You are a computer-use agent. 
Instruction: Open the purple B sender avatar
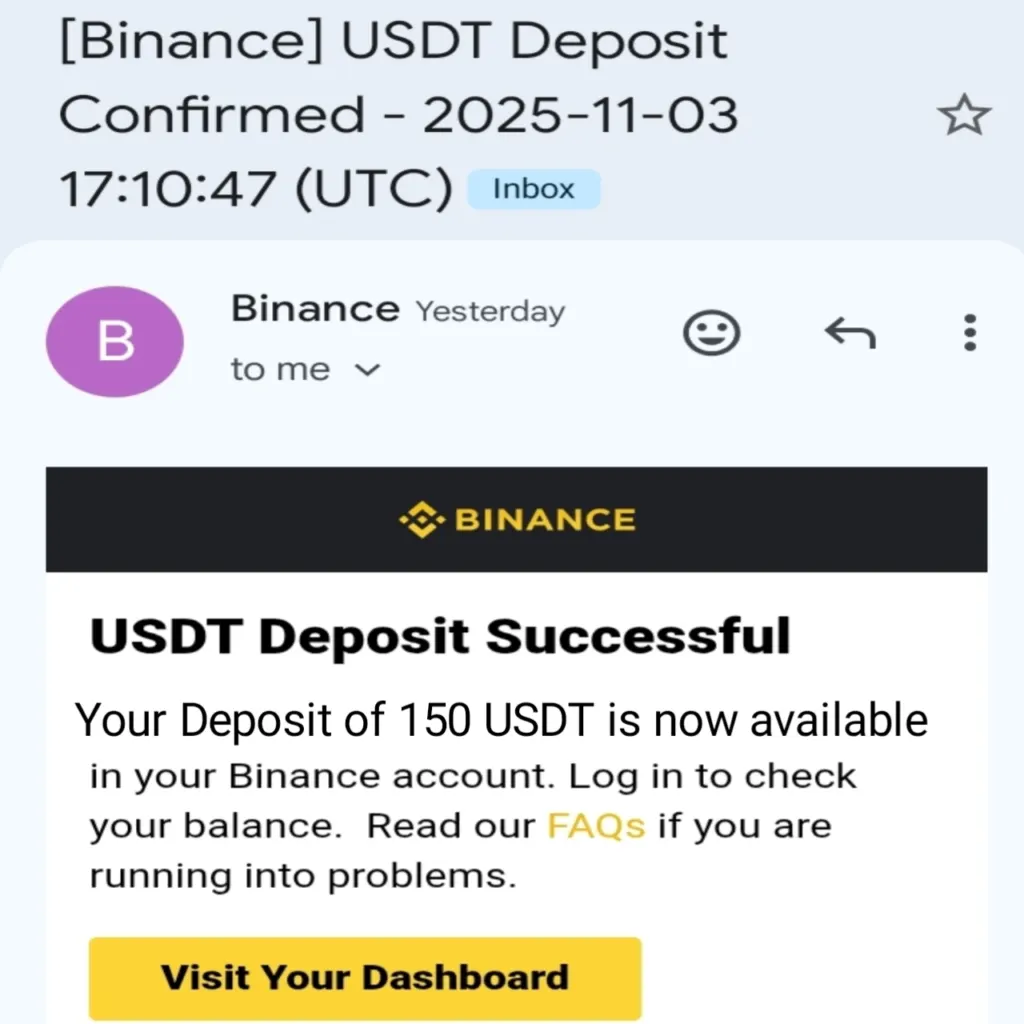pyautogui.click(x=115, y=341)
